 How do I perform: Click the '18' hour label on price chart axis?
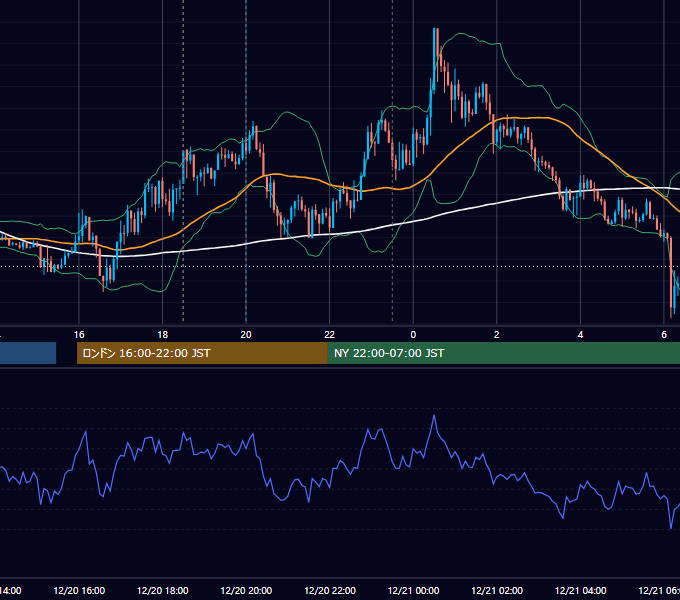(x=163, y=335)
